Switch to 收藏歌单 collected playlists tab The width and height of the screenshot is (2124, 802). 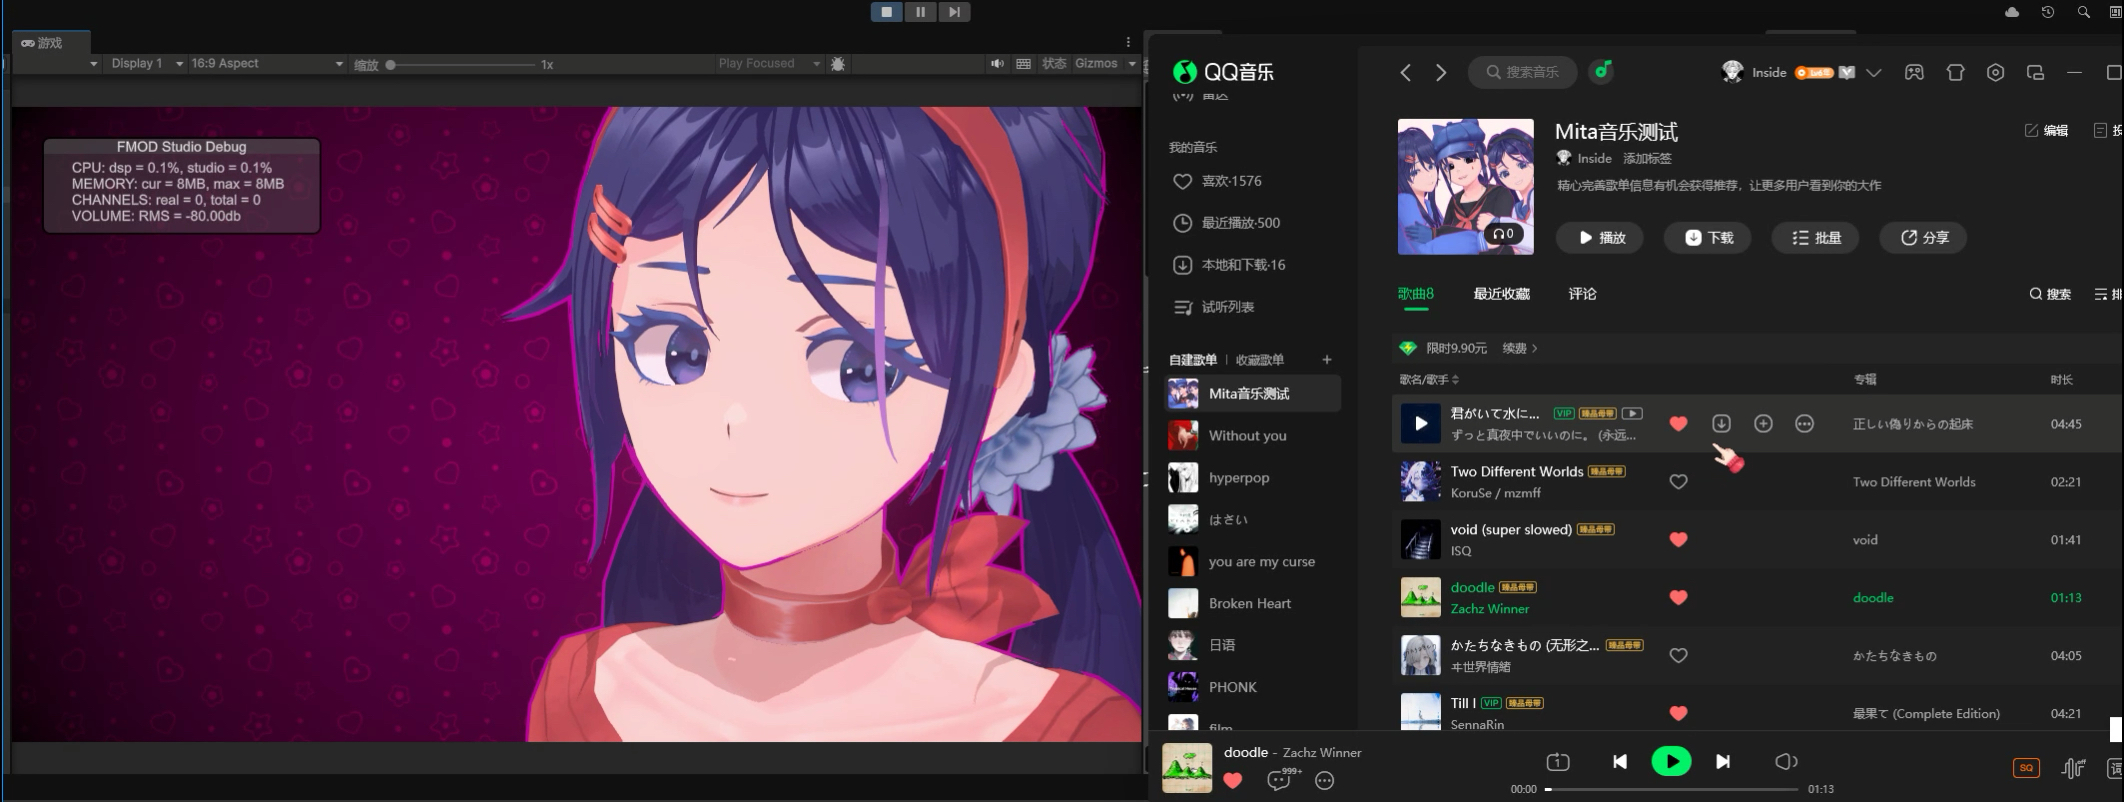1260,359
